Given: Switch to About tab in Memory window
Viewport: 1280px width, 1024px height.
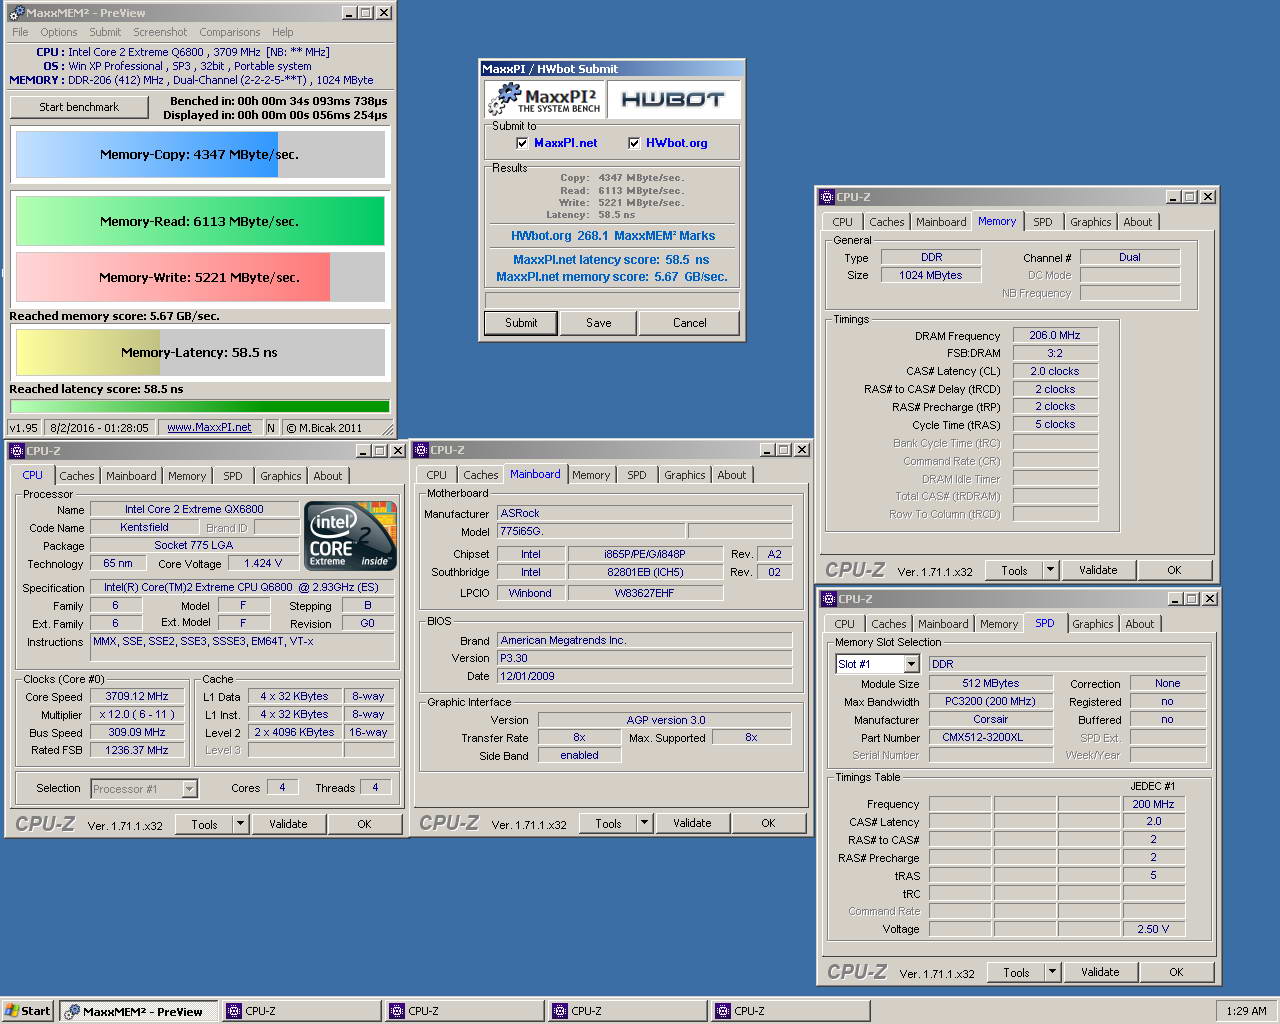Looking at the screenshot, I should pos(1138,222).
